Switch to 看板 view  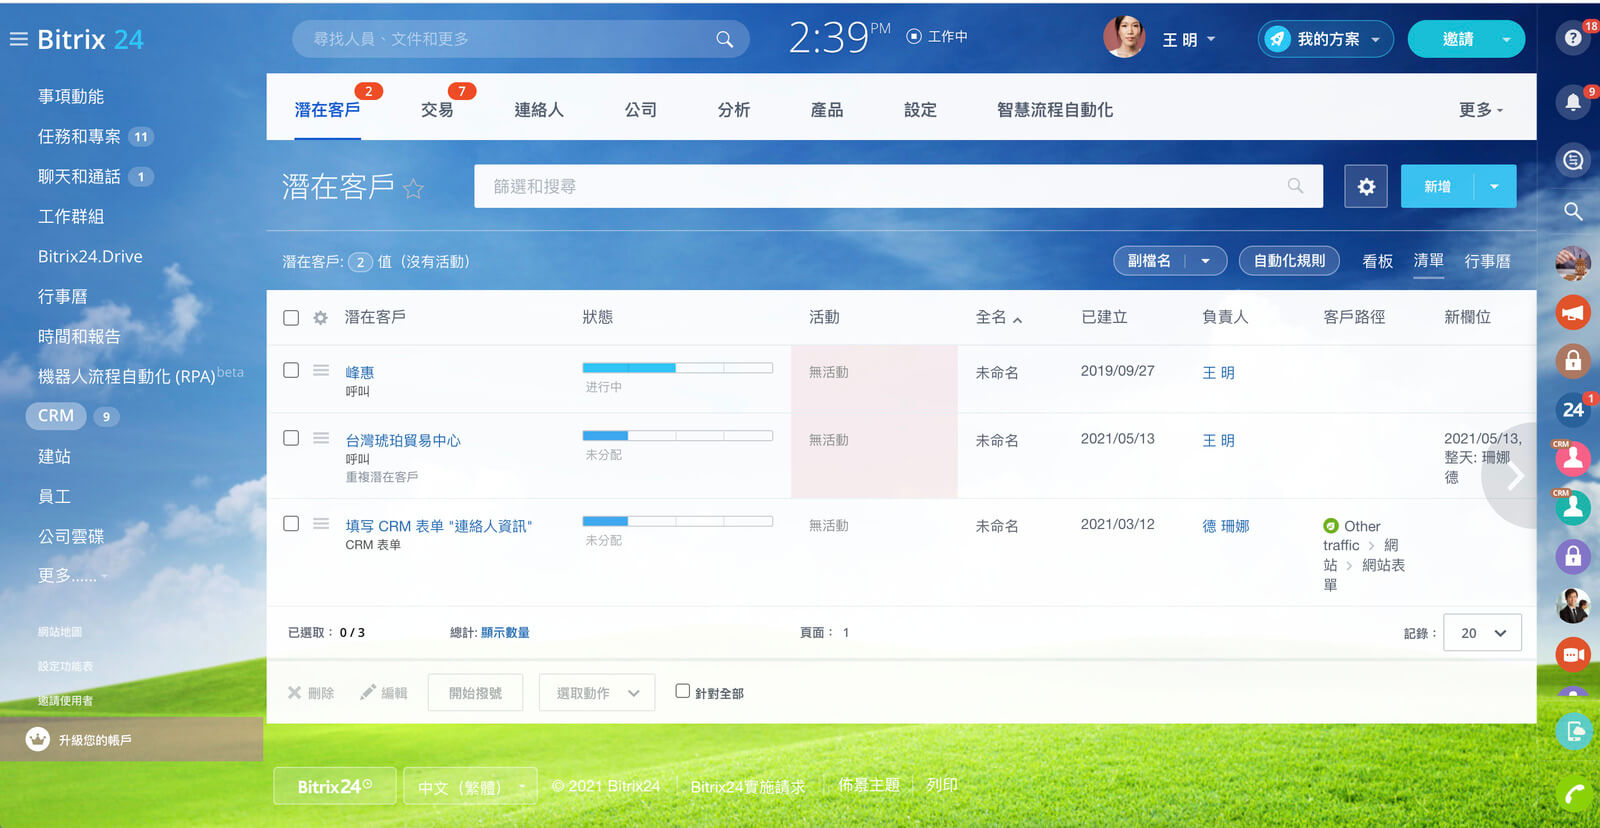click(x=1378, y=261)
